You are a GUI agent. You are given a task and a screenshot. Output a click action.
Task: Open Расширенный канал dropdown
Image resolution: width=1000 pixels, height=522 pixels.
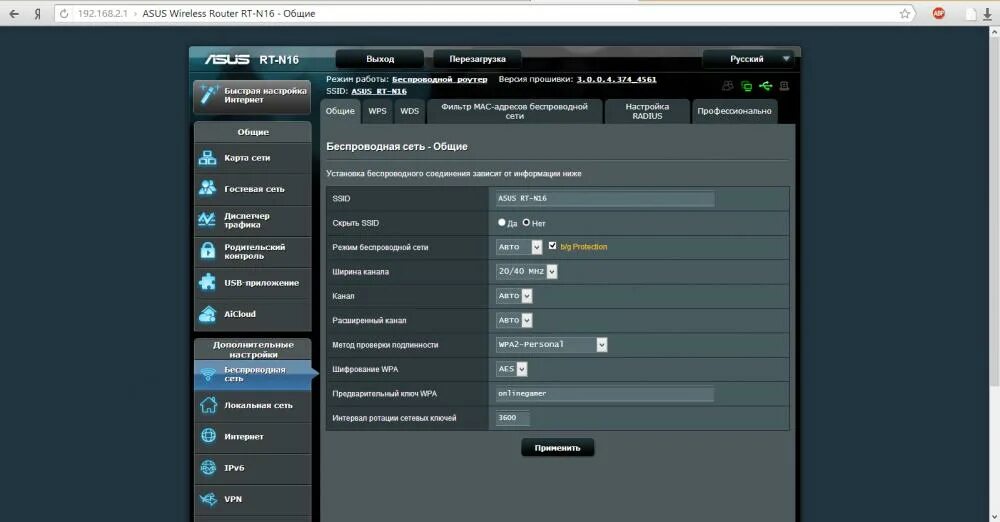514,320
